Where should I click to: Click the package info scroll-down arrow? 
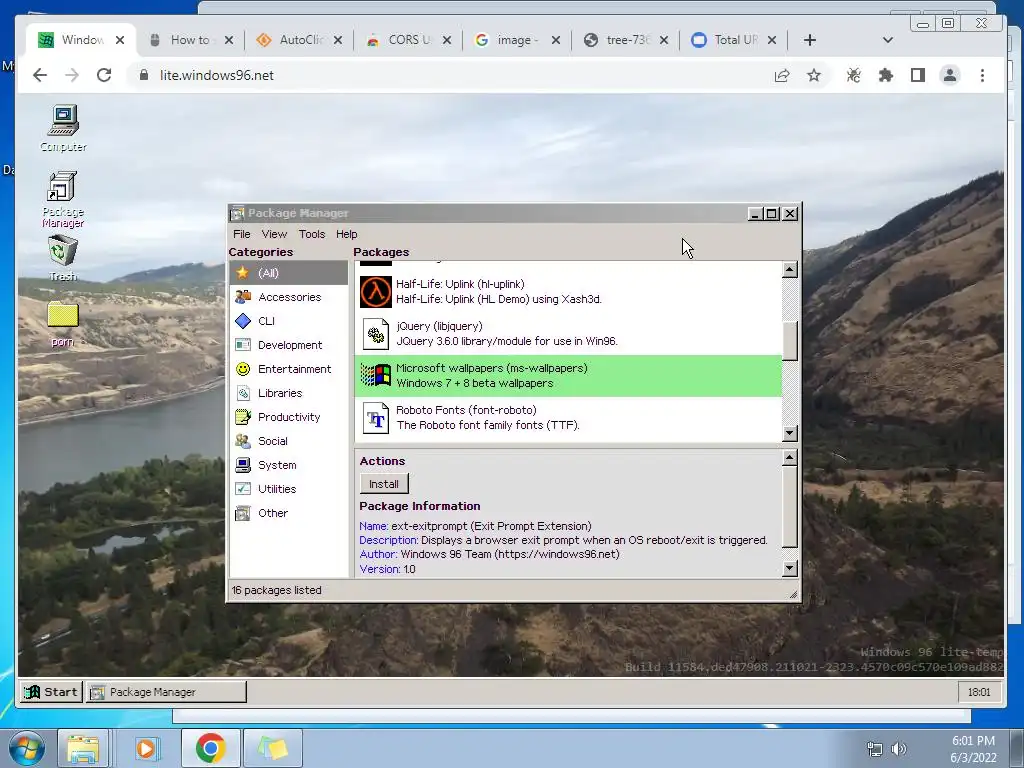click(x=790, y=568)
